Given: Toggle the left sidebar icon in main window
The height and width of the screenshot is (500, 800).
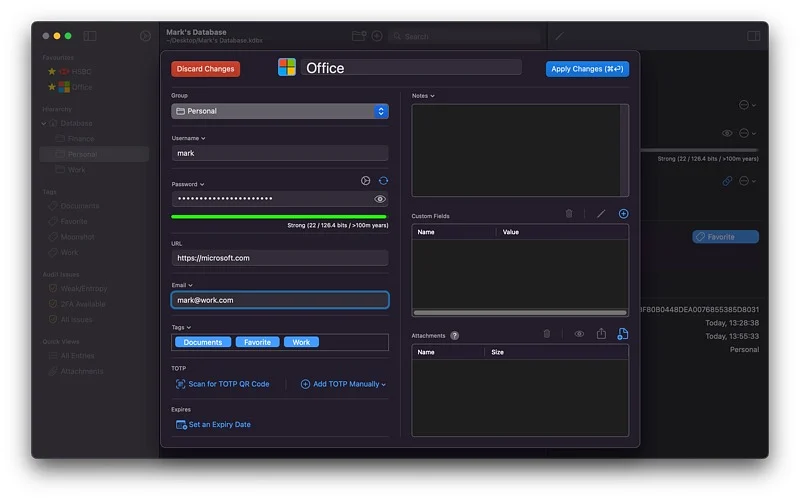Looking at the screenshot, I should point(90,36).
